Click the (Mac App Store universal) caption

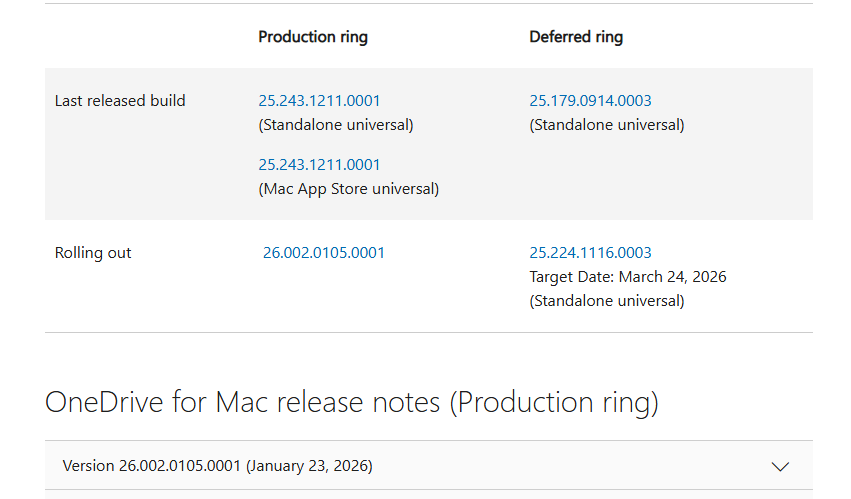[348, 189]
